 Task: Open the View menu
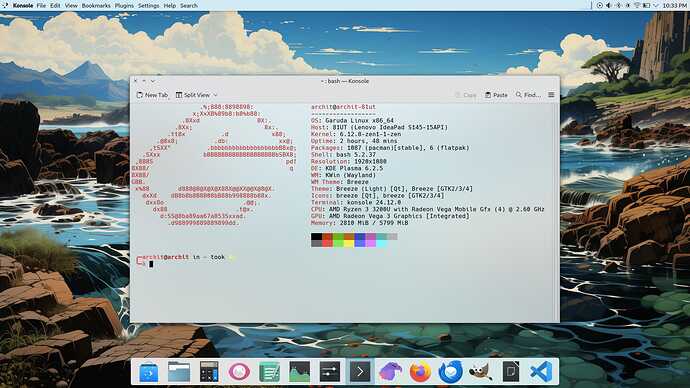(x=71, y=6)
